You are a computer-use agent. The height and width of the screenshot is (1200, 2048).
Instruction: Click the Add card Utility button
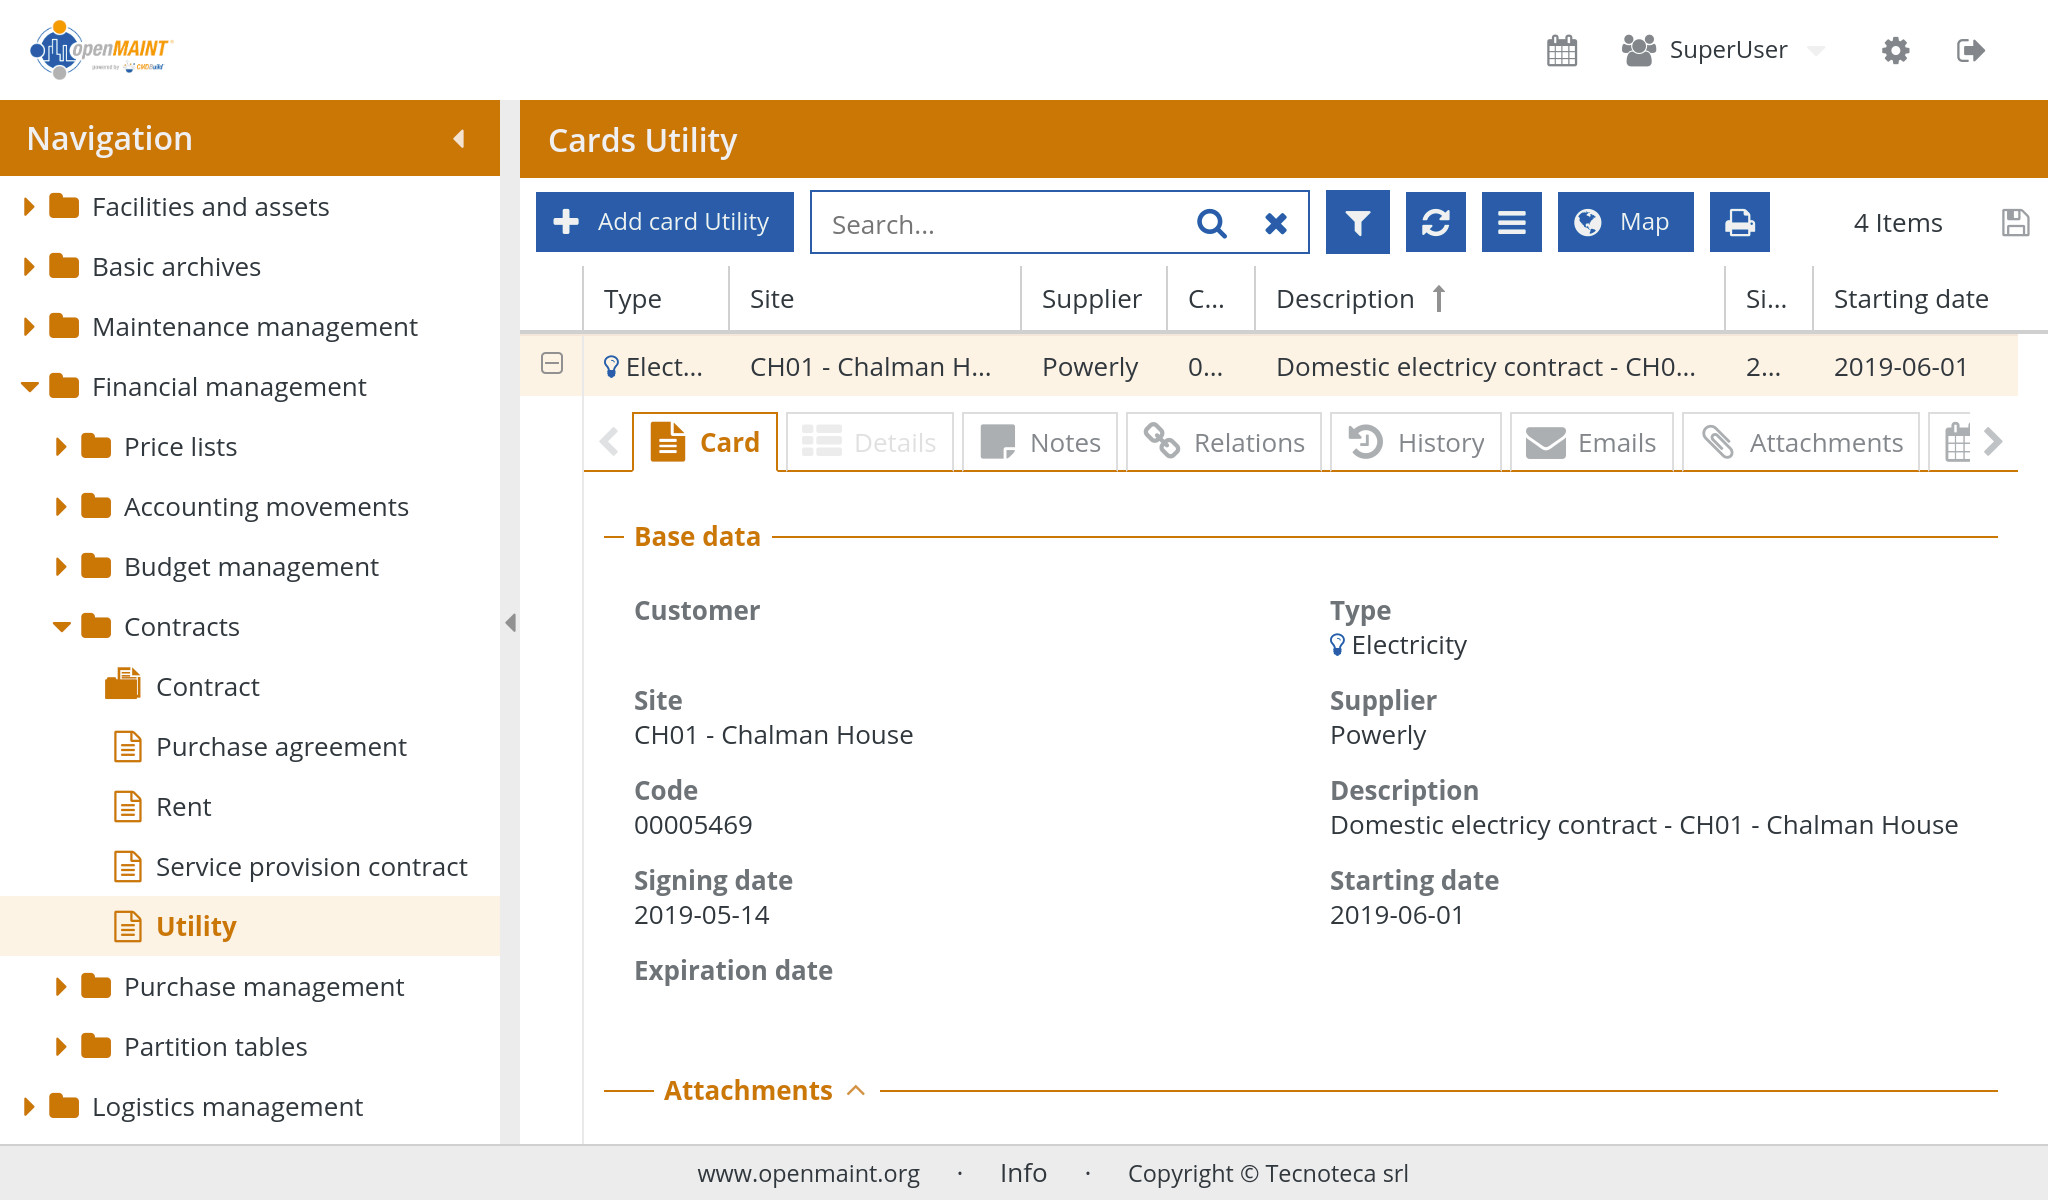coord(664,222)
